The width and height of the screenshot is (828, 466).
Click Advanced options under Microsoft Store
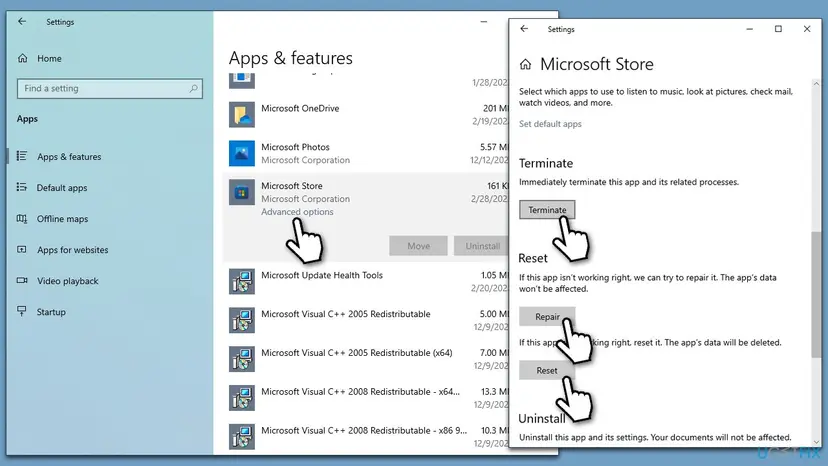pyautogui.click(x=297, y=212)
